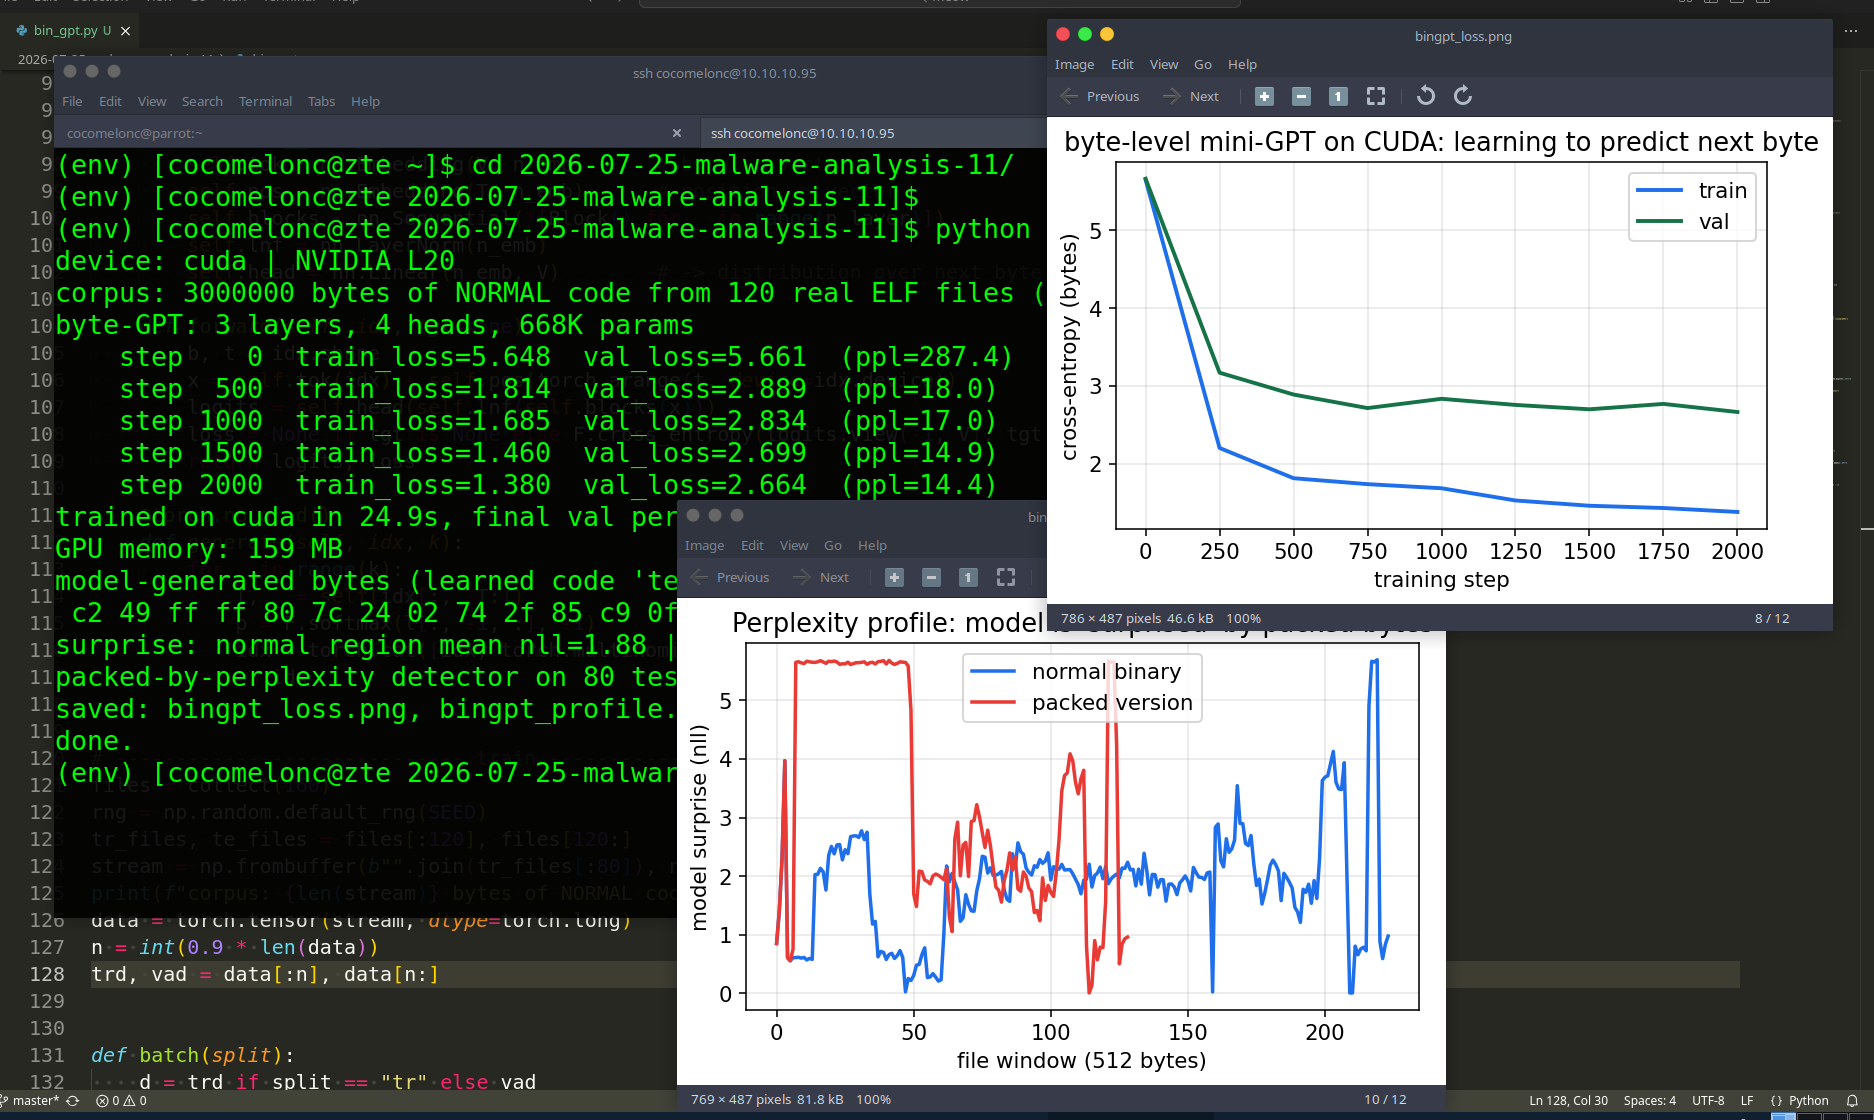Viewport: 1874px width, 1120px height.
Task: Zoom out on perplexity profile image
Action: click(x=931, y=577)
